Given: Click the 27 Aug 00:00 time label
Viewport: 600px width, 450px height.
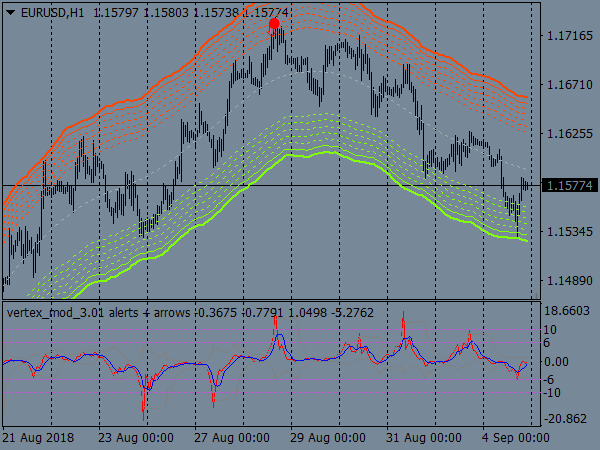Looking at the screenshot, I should [233, 438].
